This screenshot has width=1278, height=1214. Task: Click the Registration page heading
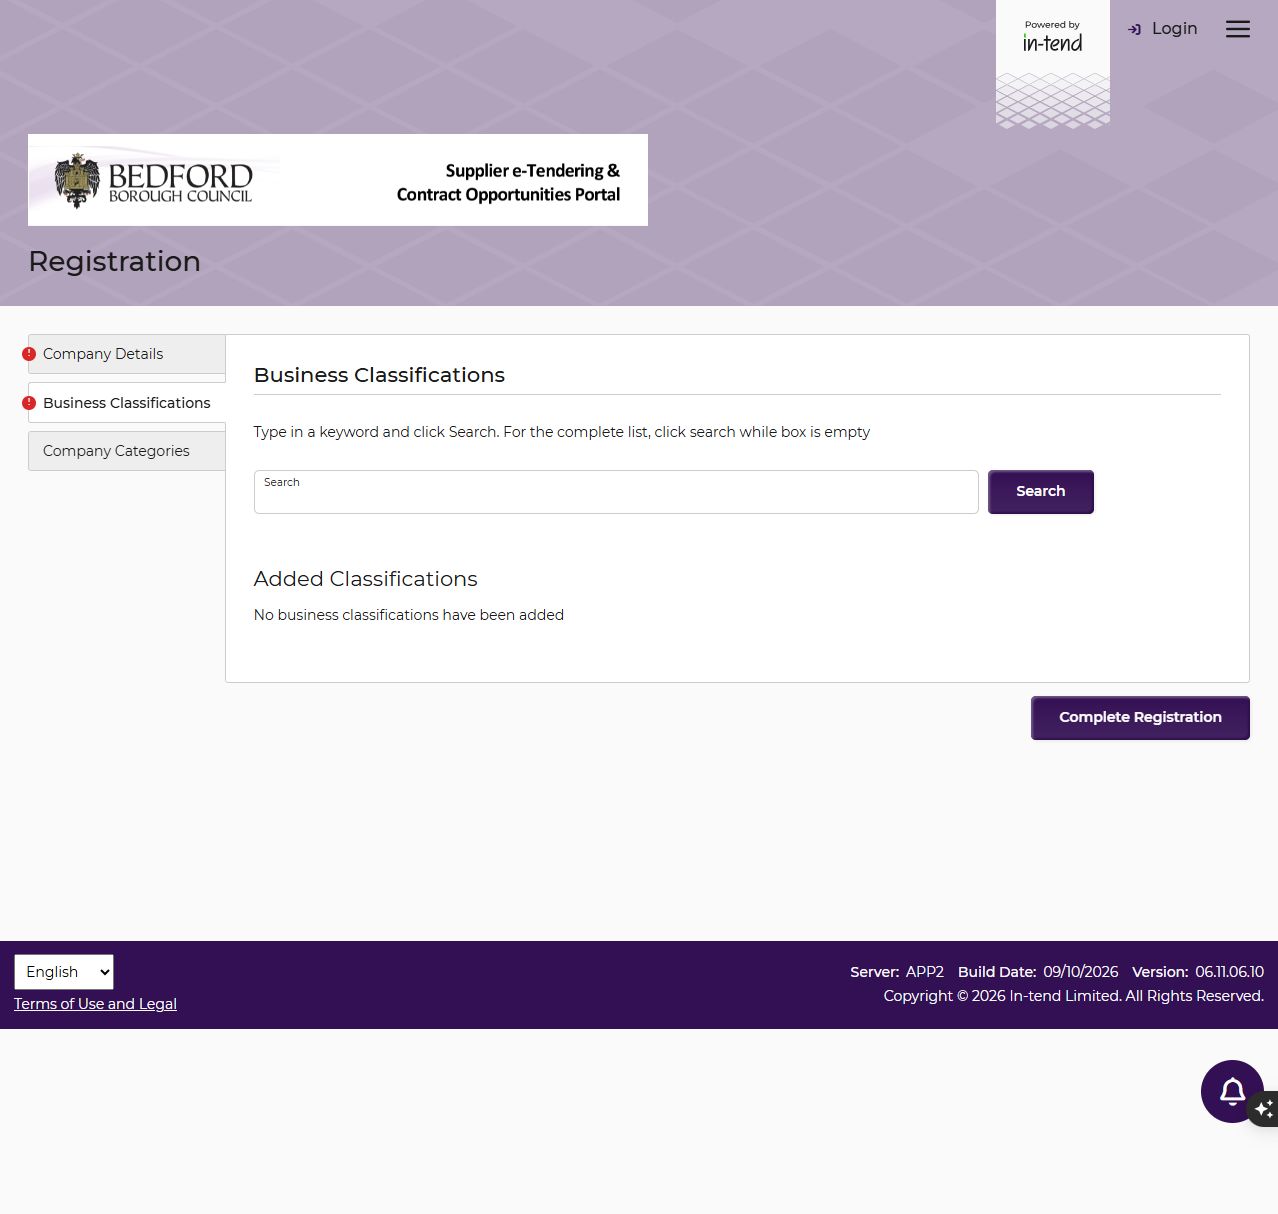point(115,262)
